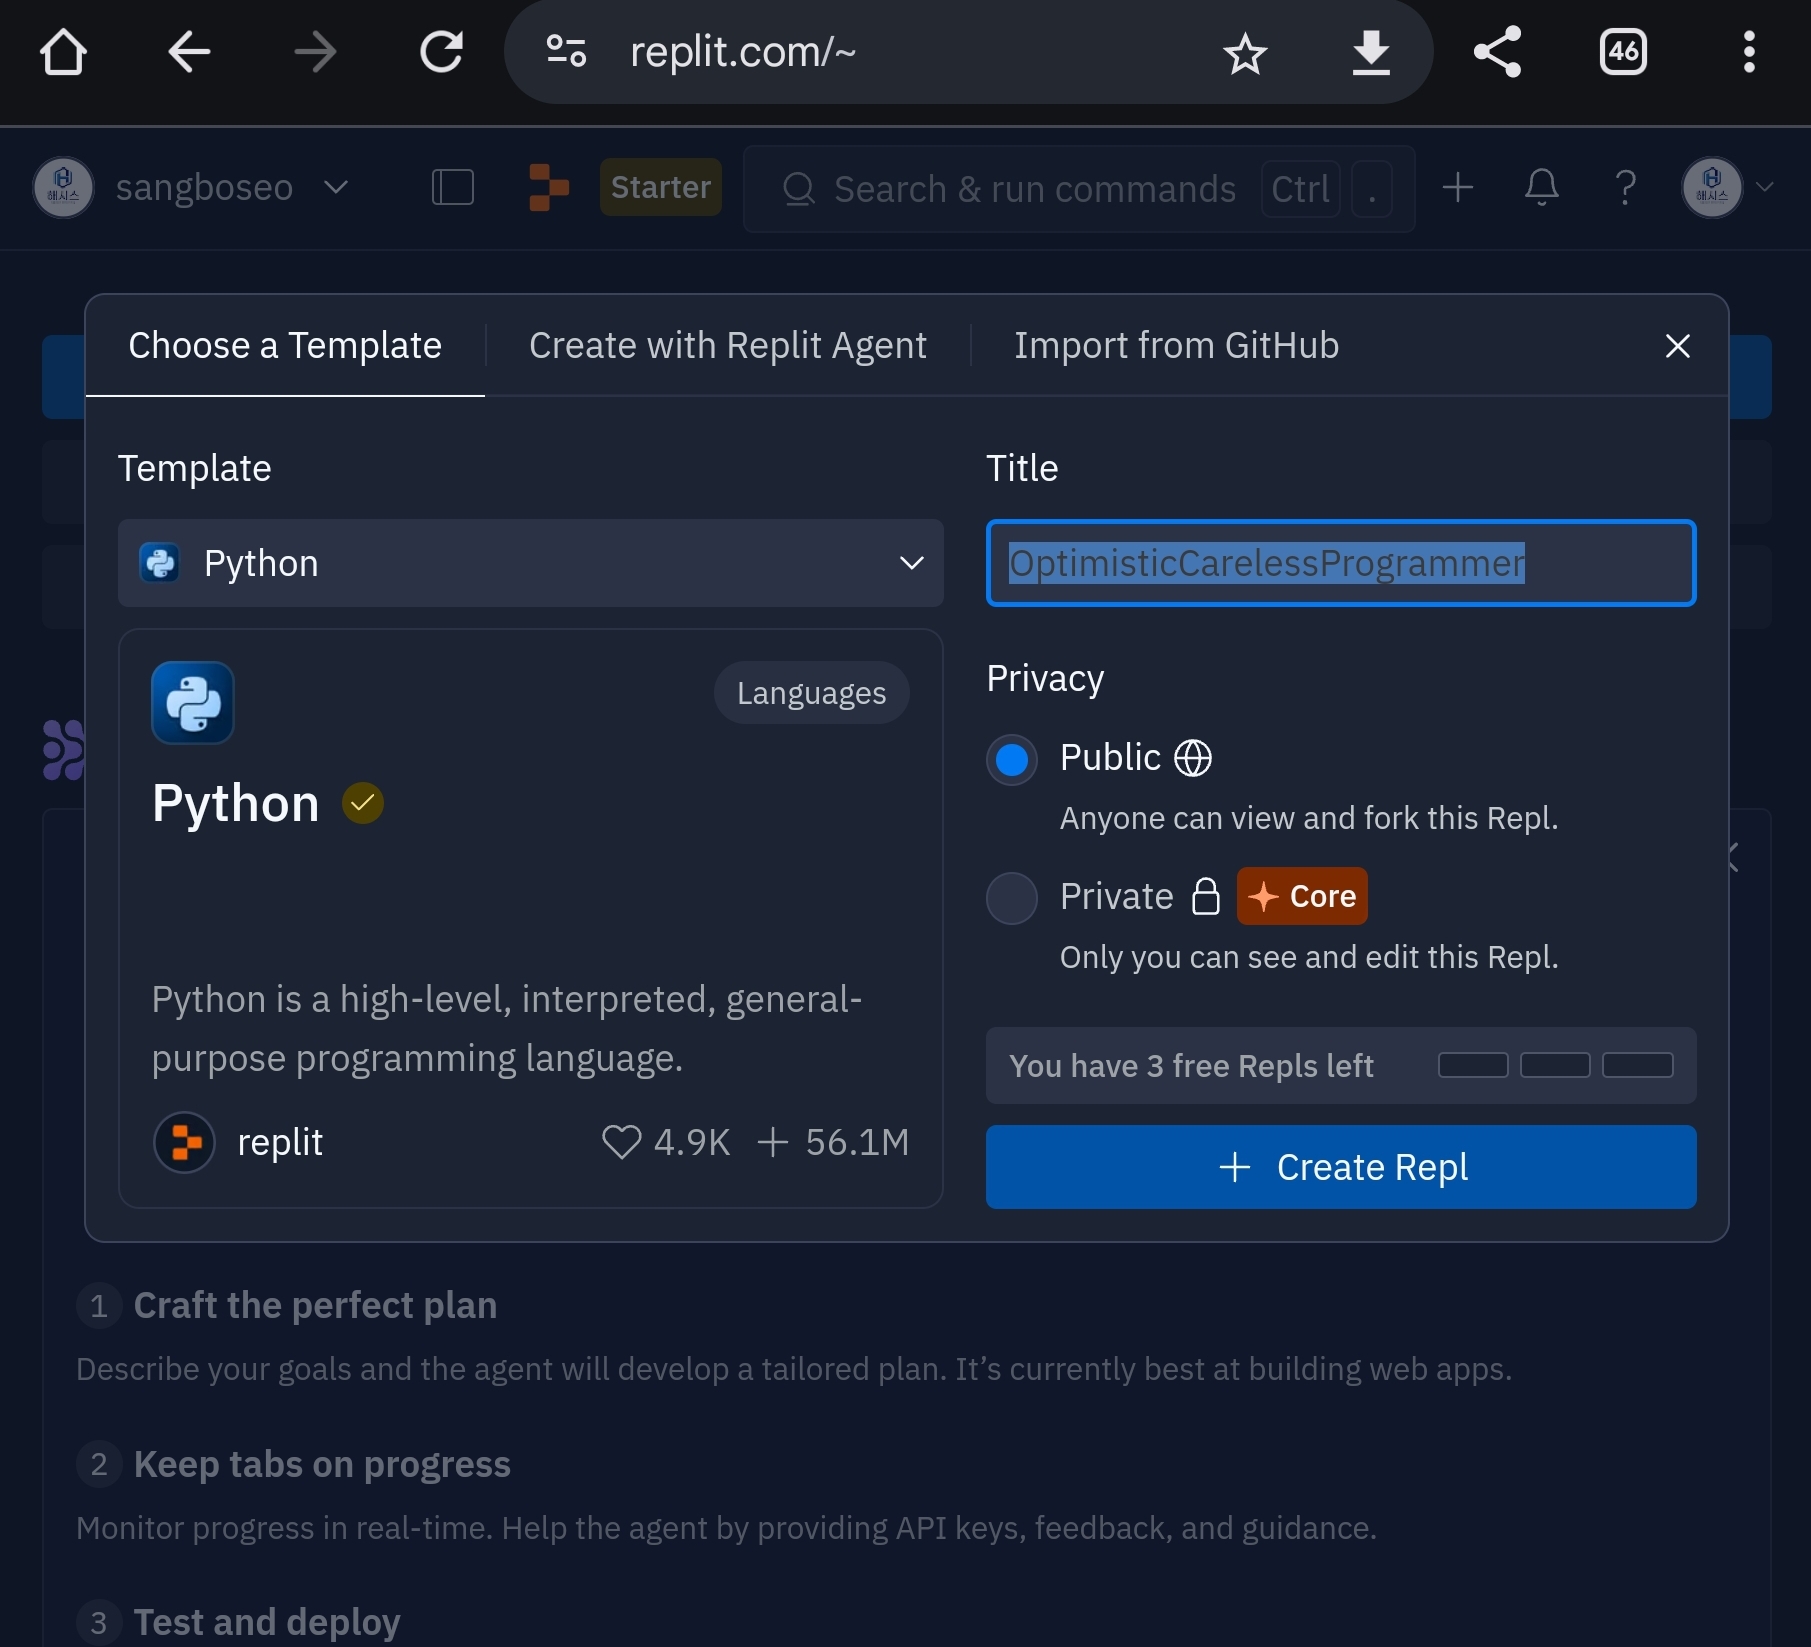1811x1647 pixels.
Task: Focus the Search & run commands field
Action: point(1079,189)
